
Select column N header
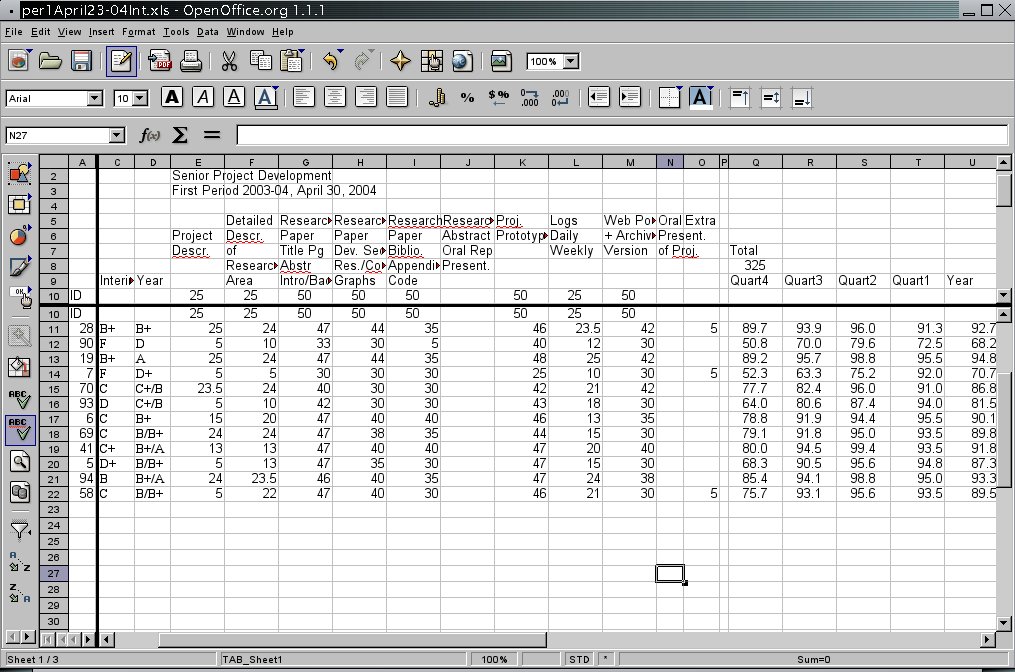[x=670, y=162]
